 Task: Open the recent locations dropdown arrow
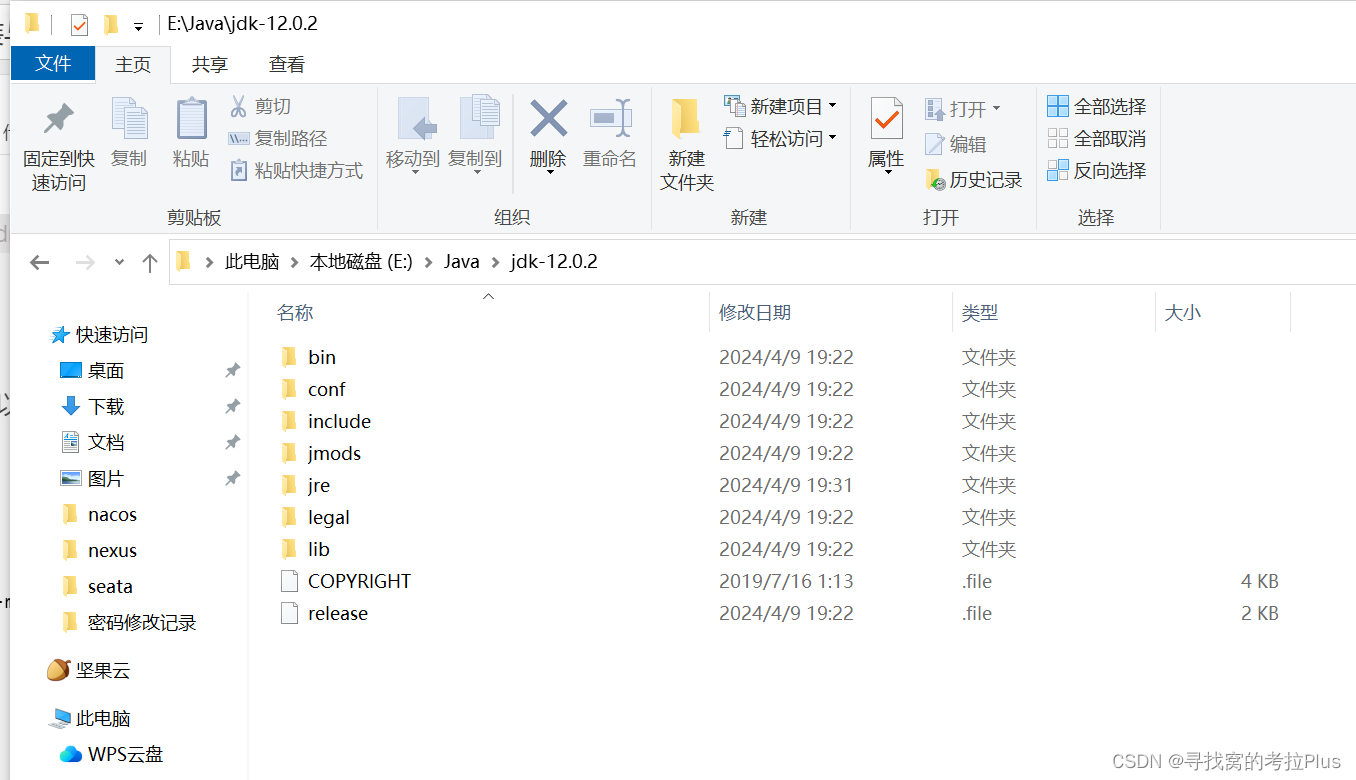119,262
